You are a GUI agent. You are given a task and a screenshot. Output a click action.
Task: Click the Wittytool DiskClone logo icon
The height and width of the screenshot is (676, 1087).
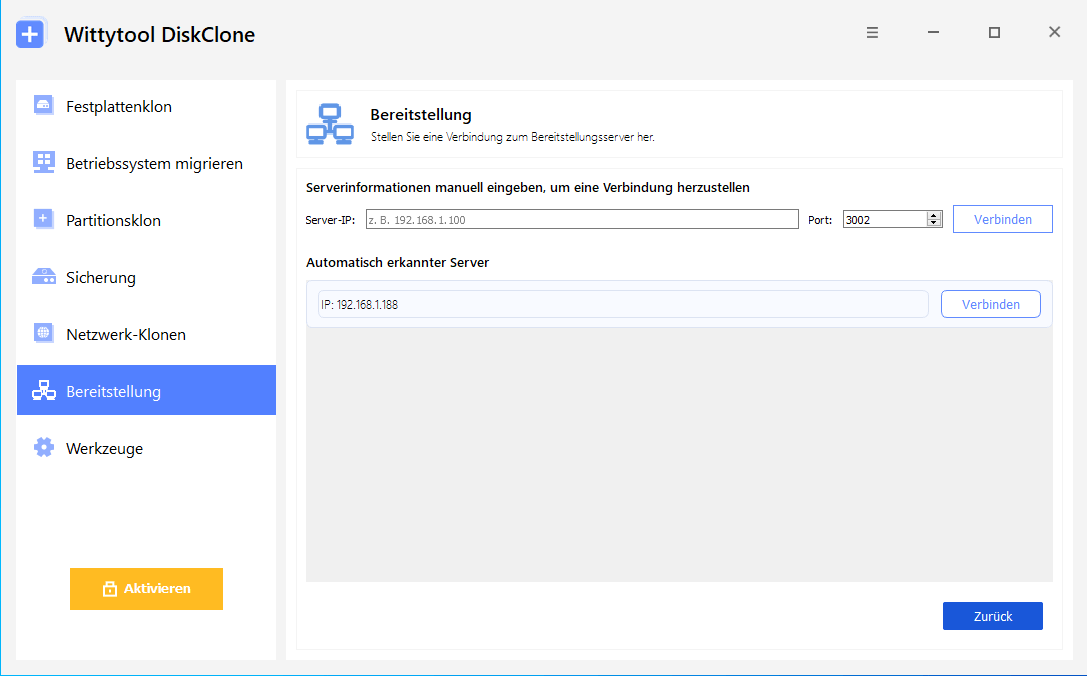click(31, 34)
